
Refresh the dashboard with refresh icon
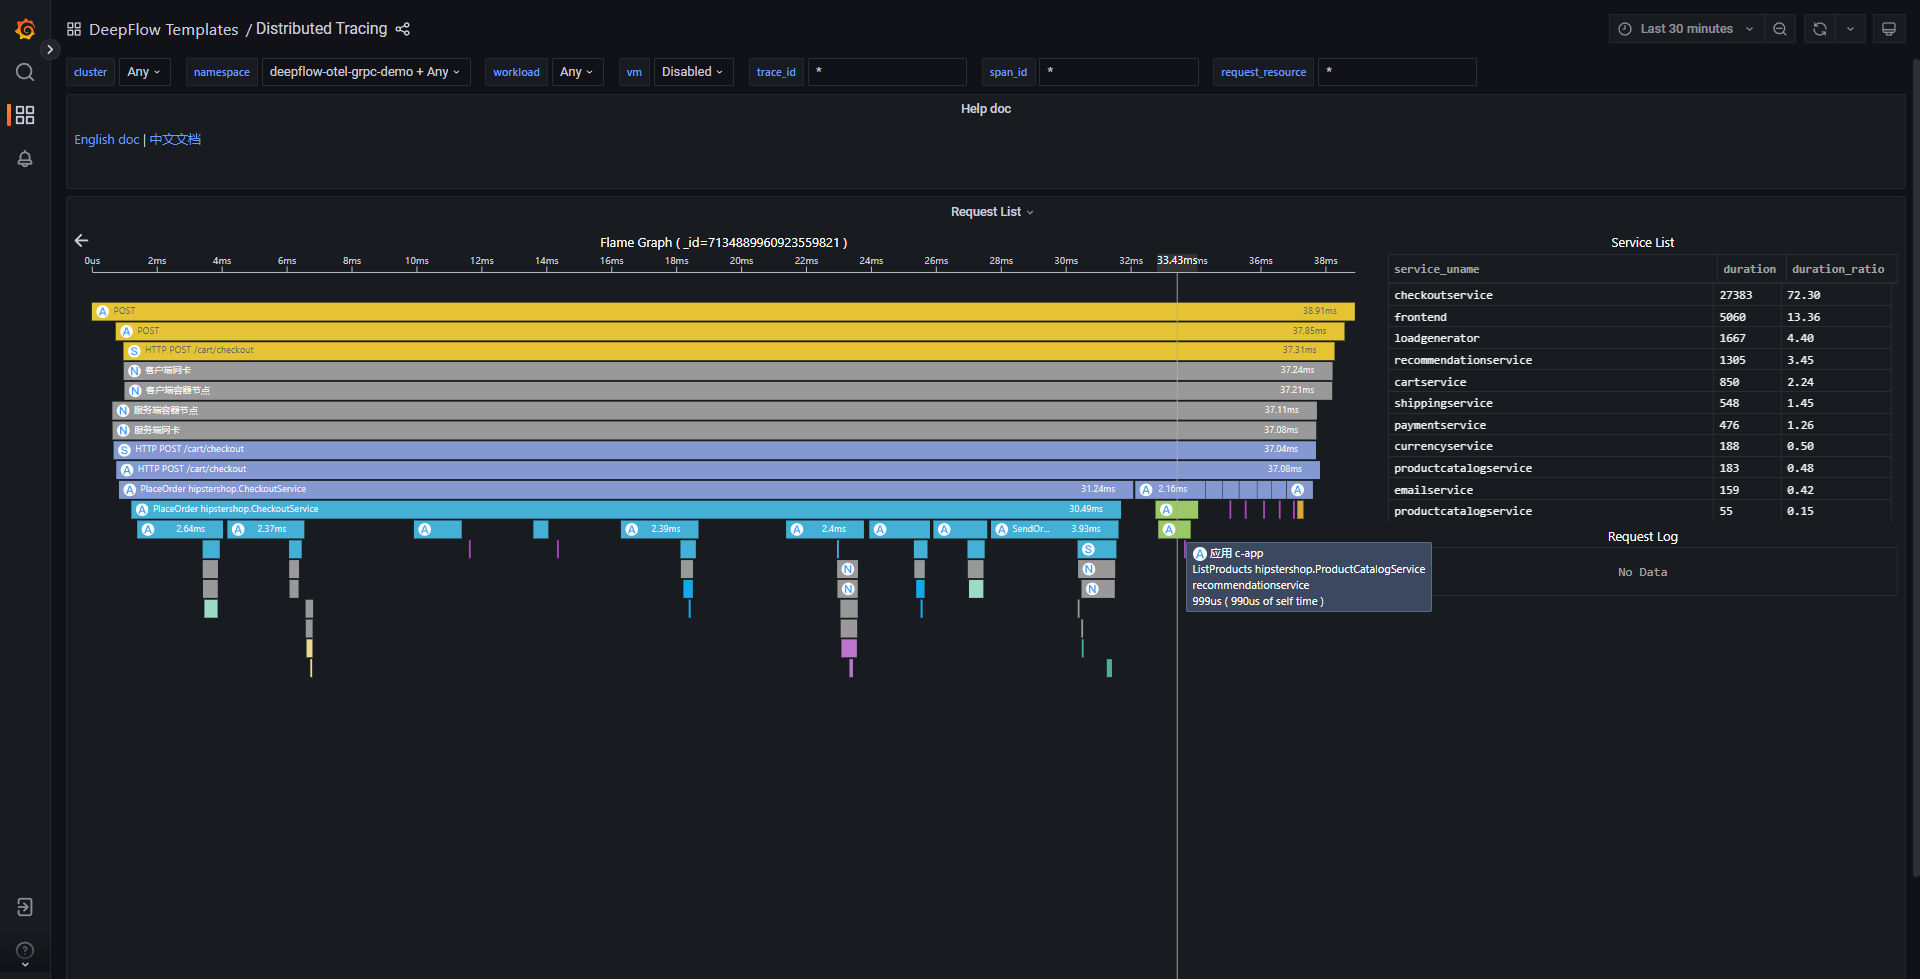click(x=1820, y=29)
